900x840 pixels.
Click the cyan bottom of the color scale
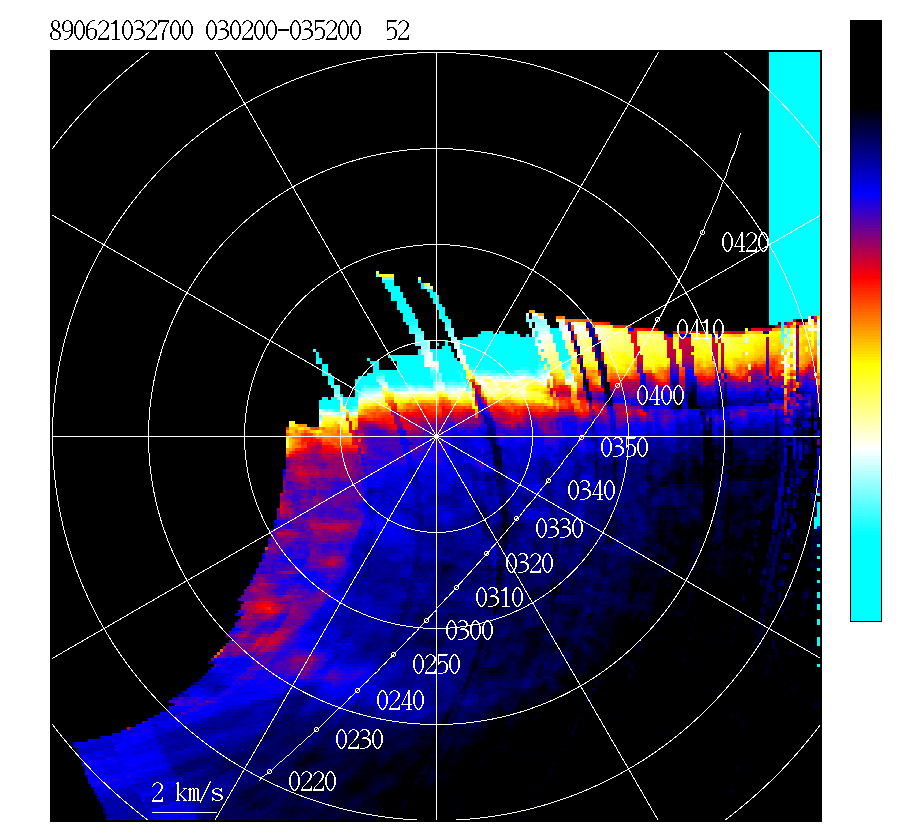(866, 574)
